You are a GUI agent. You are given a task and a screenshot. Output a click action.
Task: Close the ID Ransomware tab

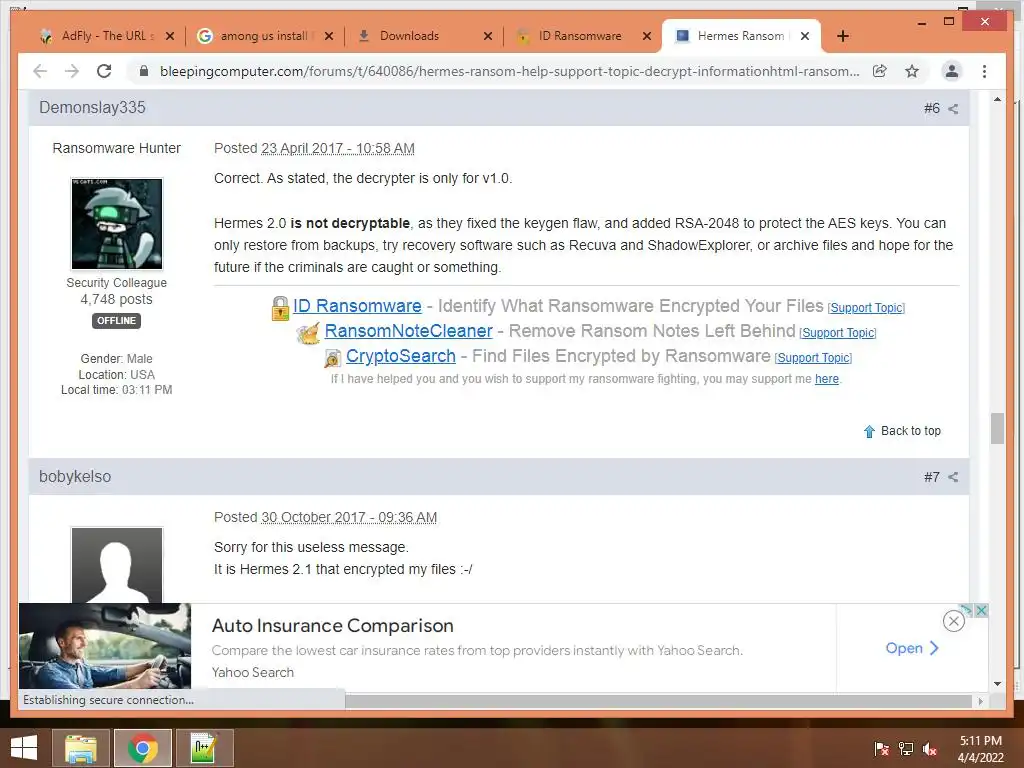coord(647,36)
